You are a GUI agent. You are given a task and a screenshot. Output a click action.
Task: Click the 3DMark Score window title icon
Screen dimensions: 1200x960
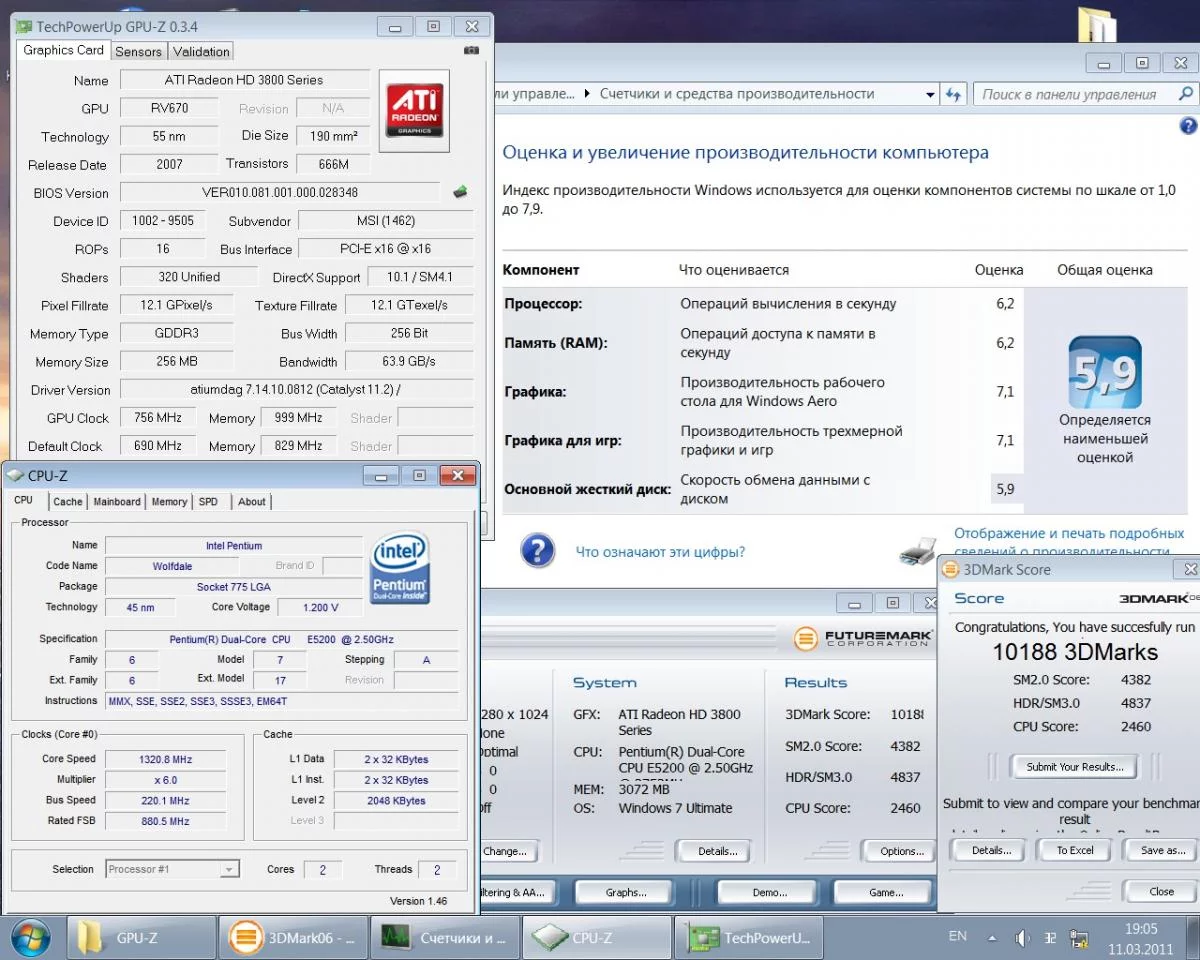click(951, 569)
